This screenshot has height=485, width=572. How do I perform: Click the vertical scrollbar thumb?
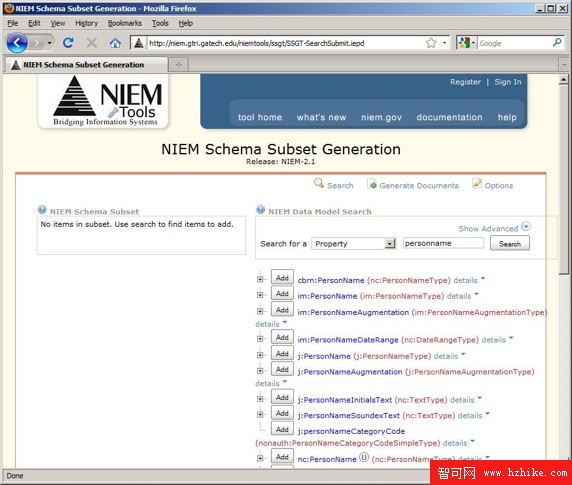click(564, 180)
